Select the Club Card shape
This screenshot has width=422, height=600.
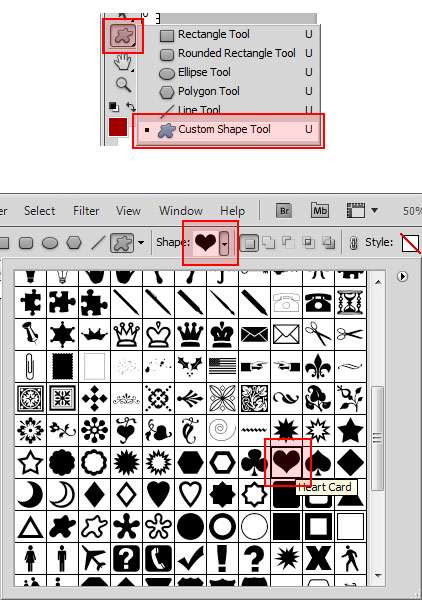(x=254, y=462)
